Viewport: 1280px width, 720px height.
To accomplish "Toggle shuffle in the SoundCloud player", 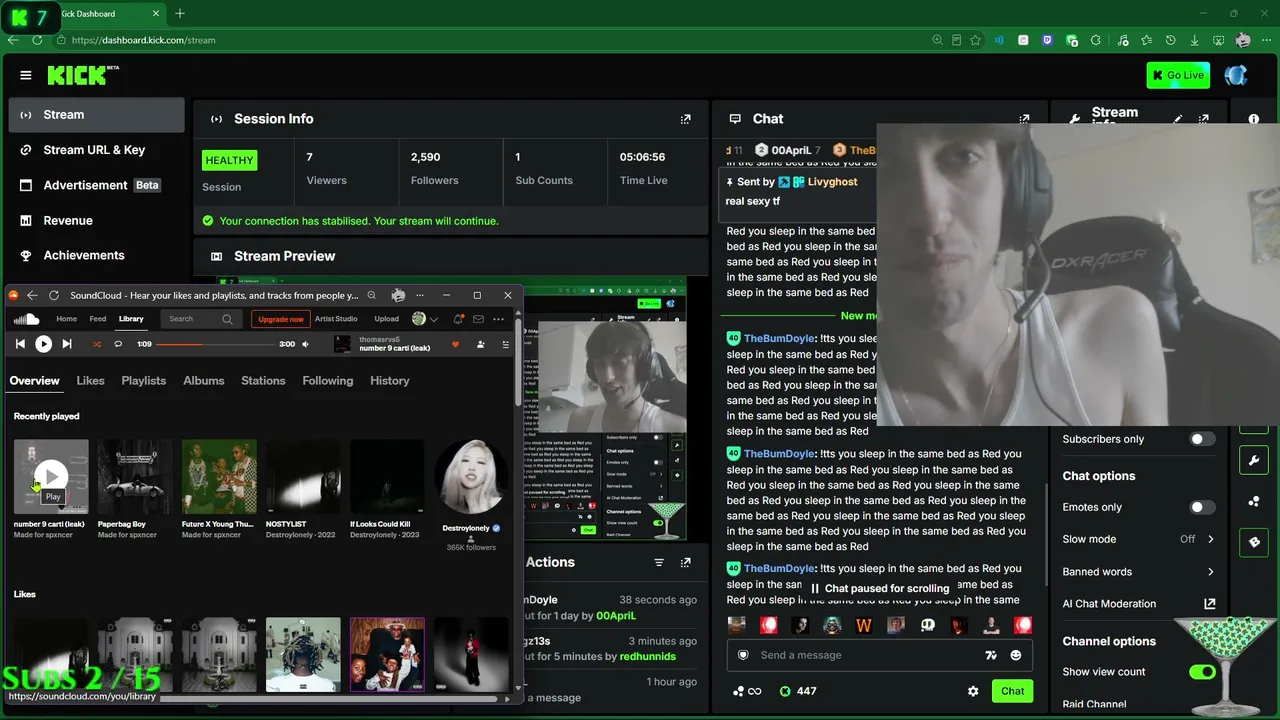I will tap(97, 344).
